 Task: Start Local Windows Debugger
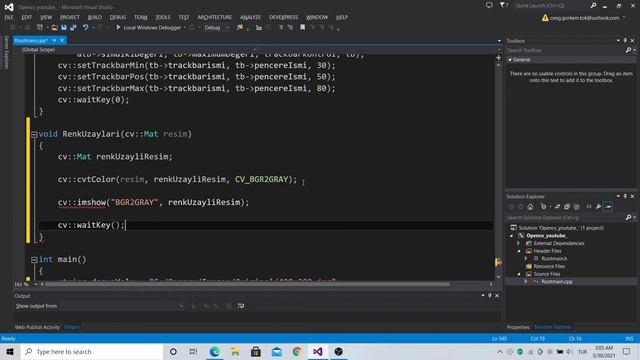click(149, 28)
